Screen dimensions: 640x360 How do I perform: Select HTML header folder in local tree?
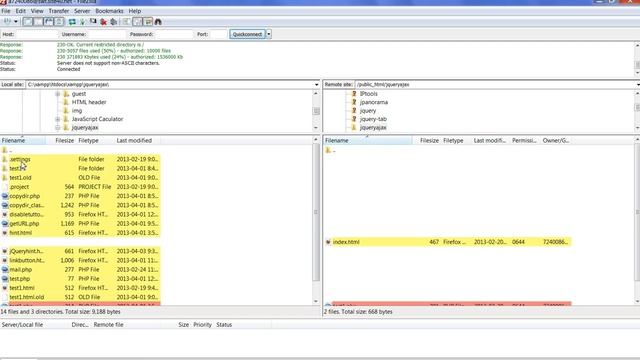point(89,102)
